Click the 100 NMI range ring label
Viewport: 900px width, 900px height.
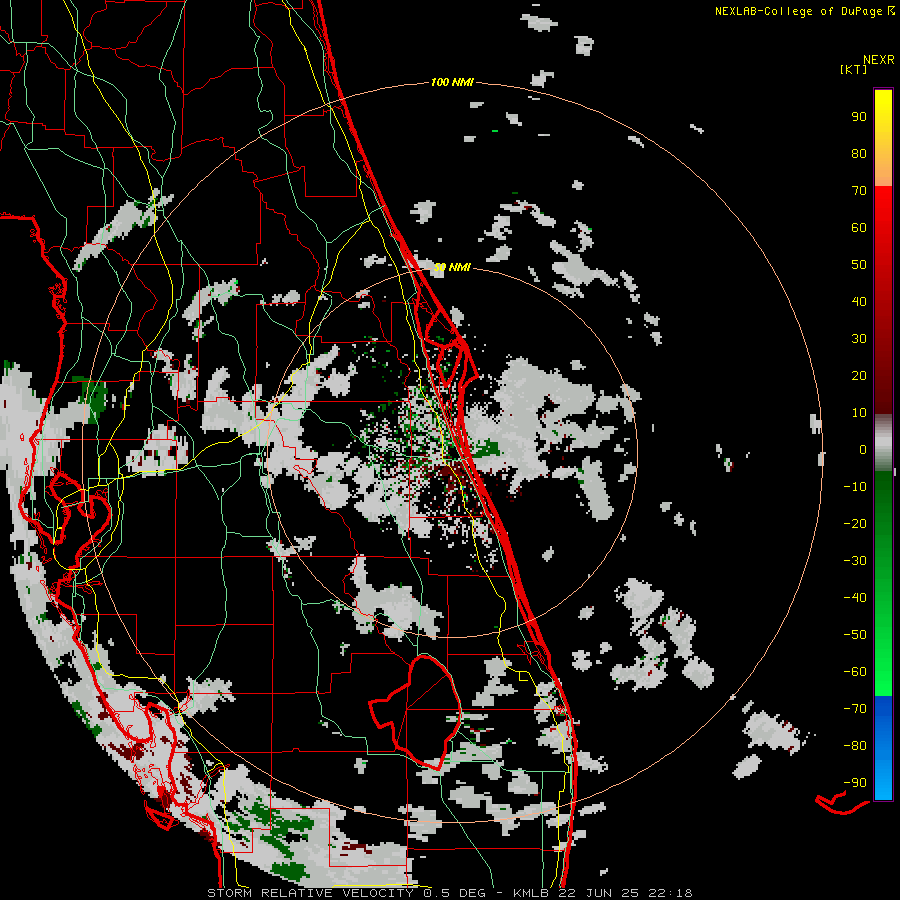452,83
